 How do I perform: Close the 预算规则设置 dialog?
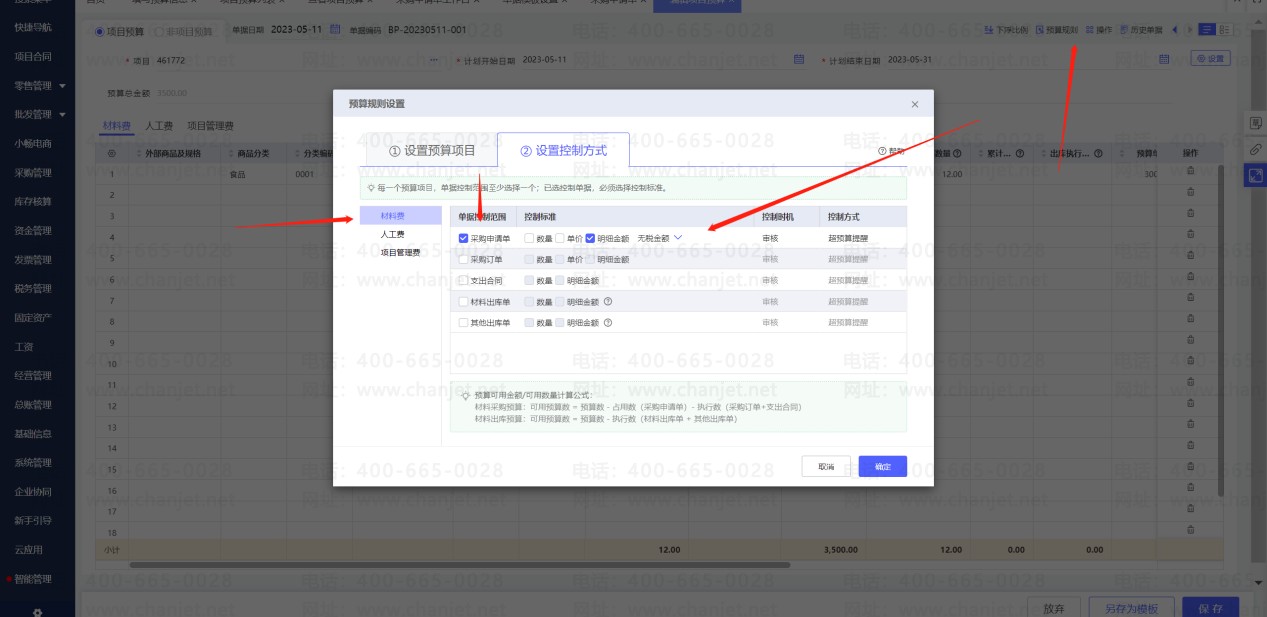click(914, 104)
